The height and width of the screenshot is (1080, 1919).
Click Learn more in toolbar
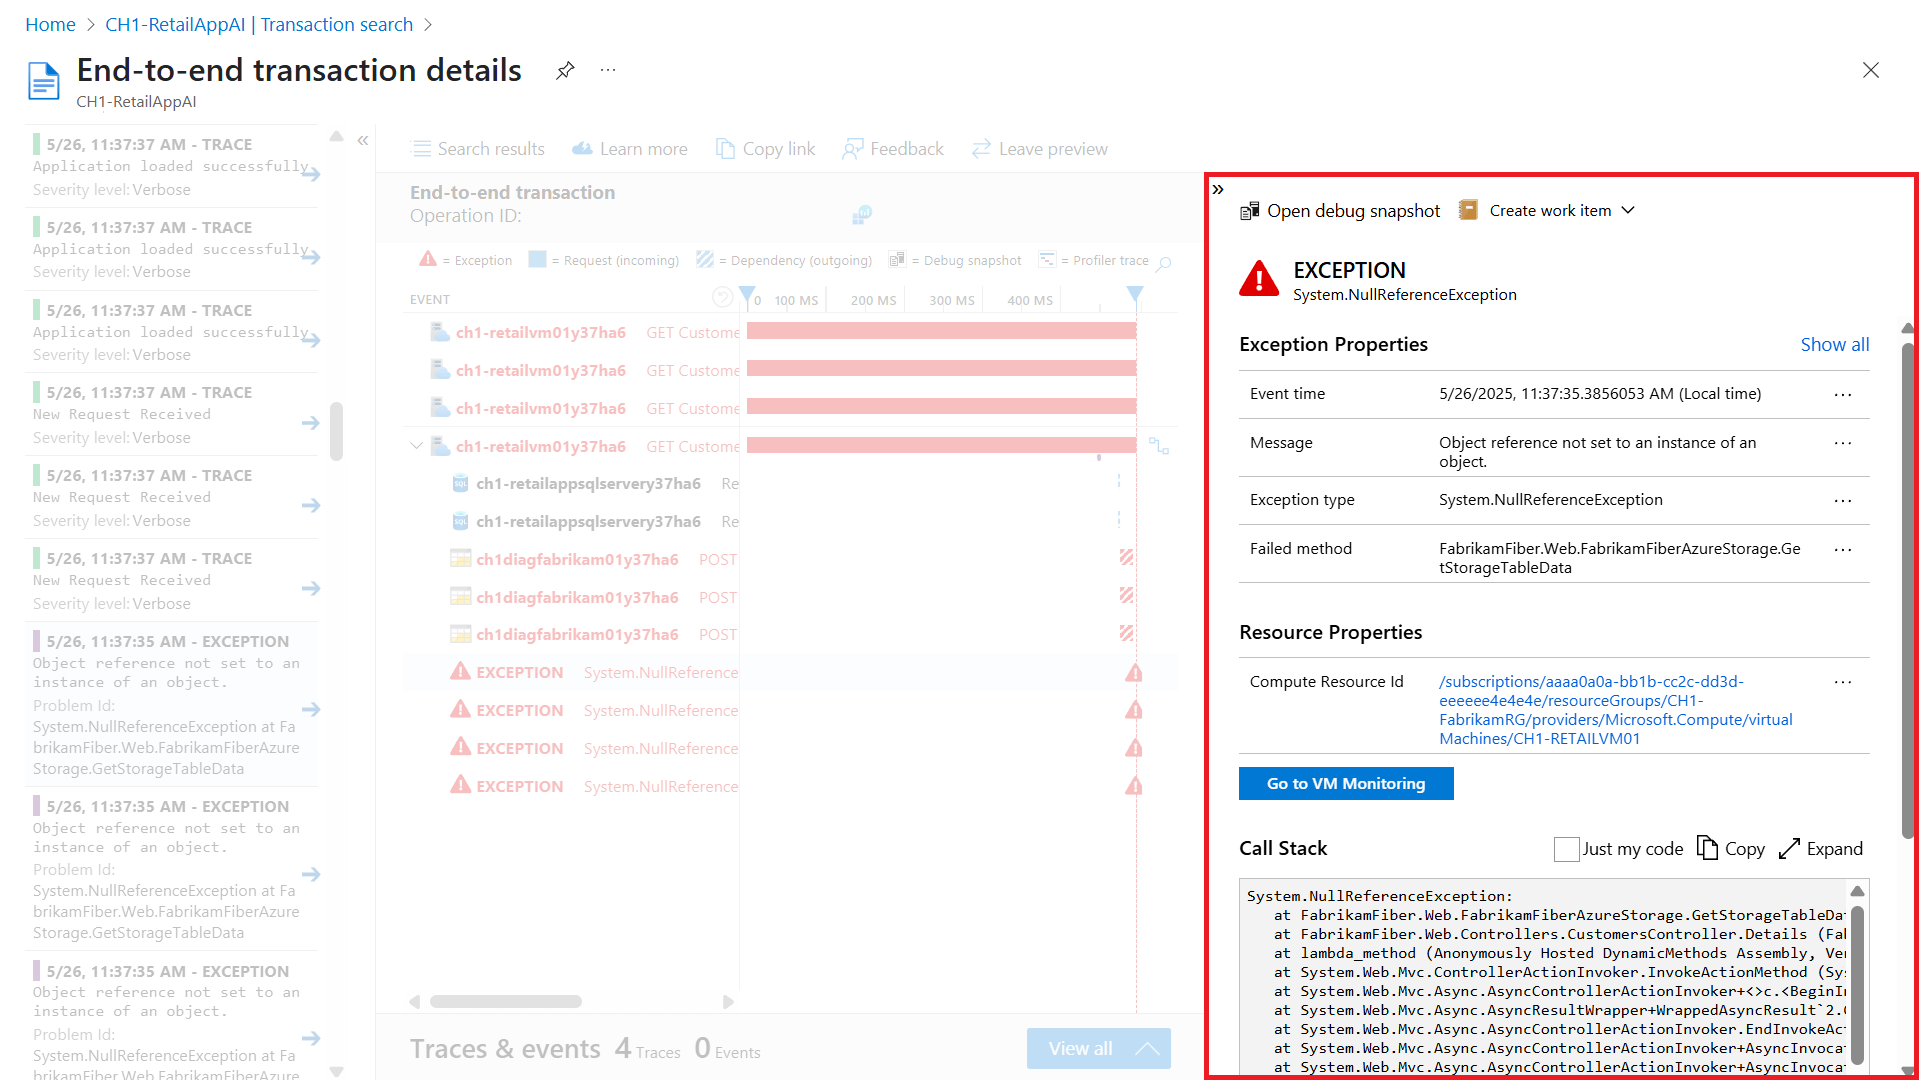coord(630,149)
